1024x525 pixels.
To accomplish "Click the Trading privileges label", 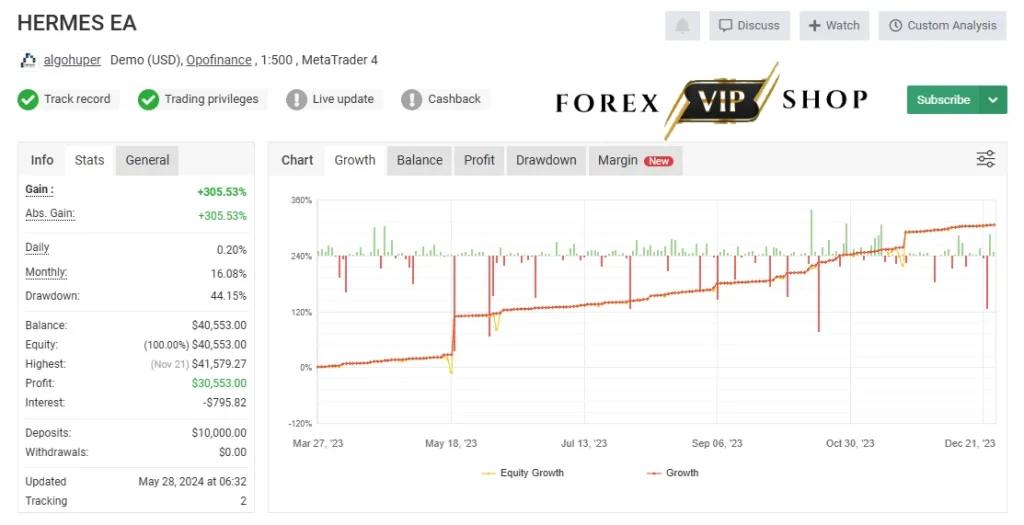I will [211, 99].
